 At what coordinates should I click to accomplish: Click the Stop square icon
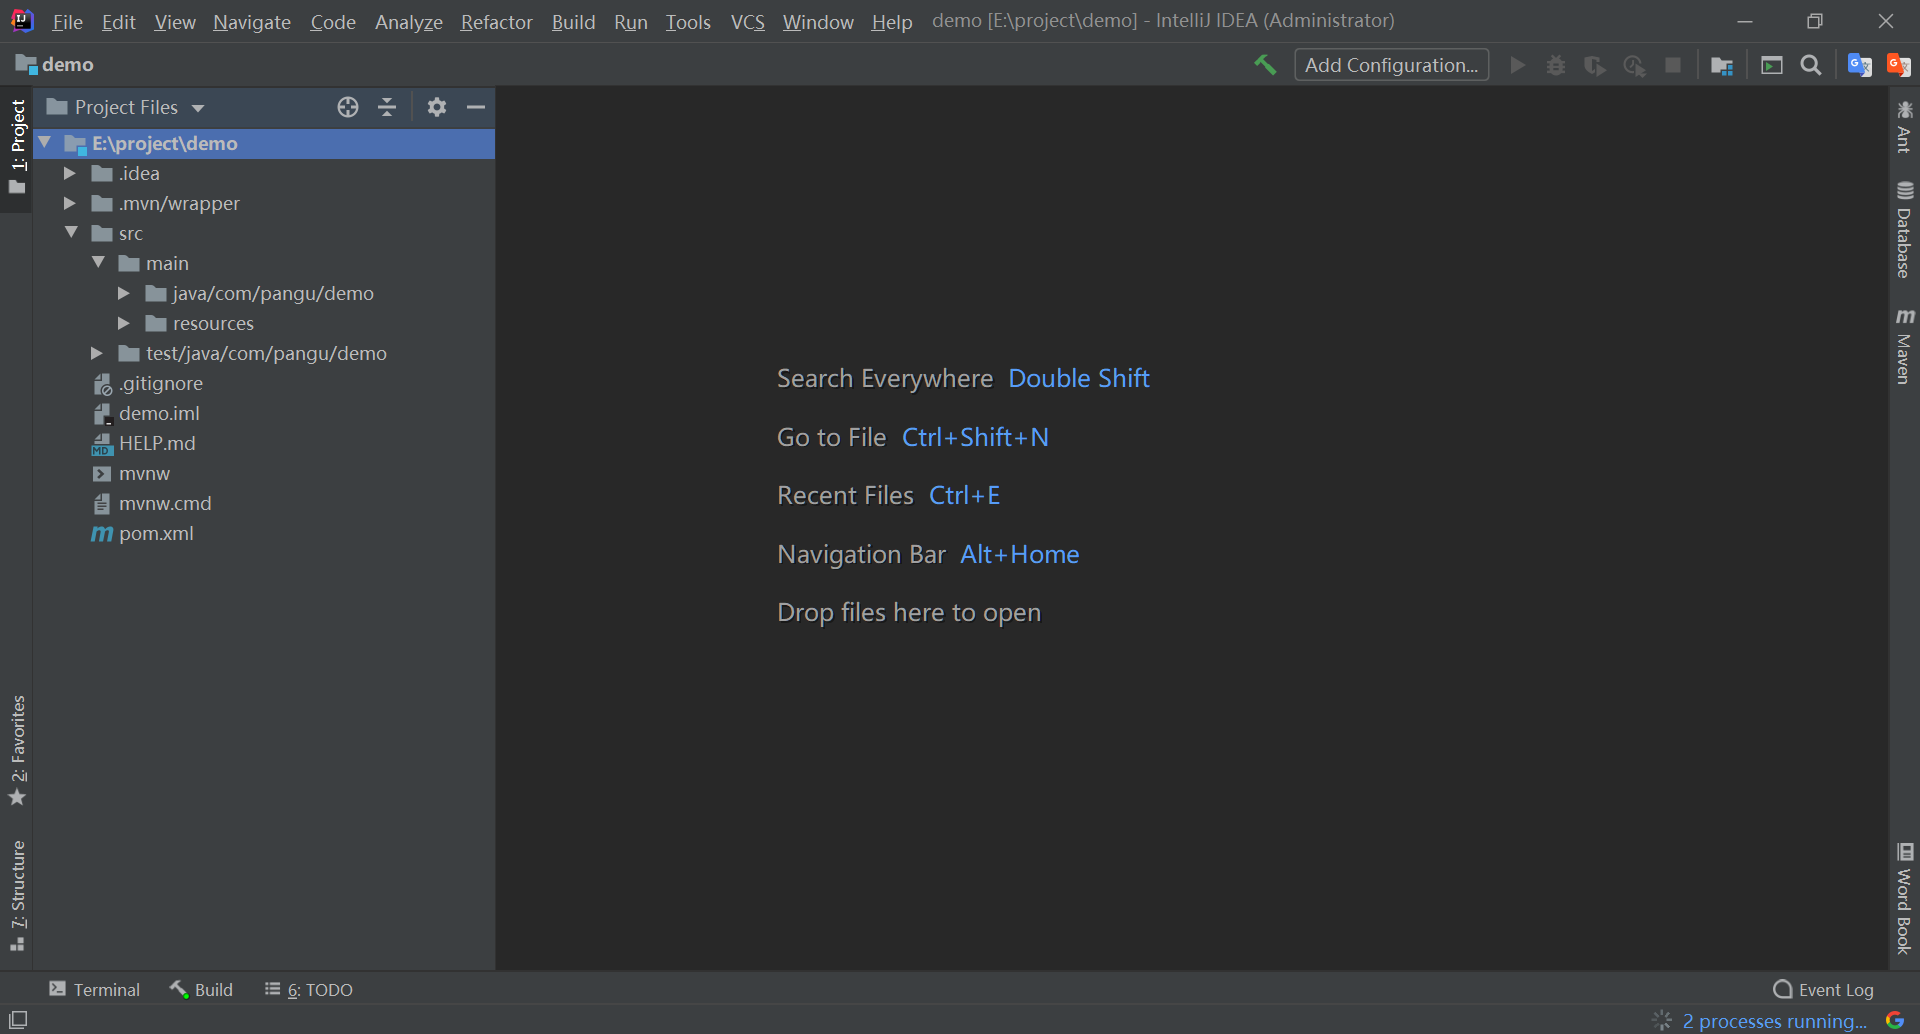[1673, 65]
